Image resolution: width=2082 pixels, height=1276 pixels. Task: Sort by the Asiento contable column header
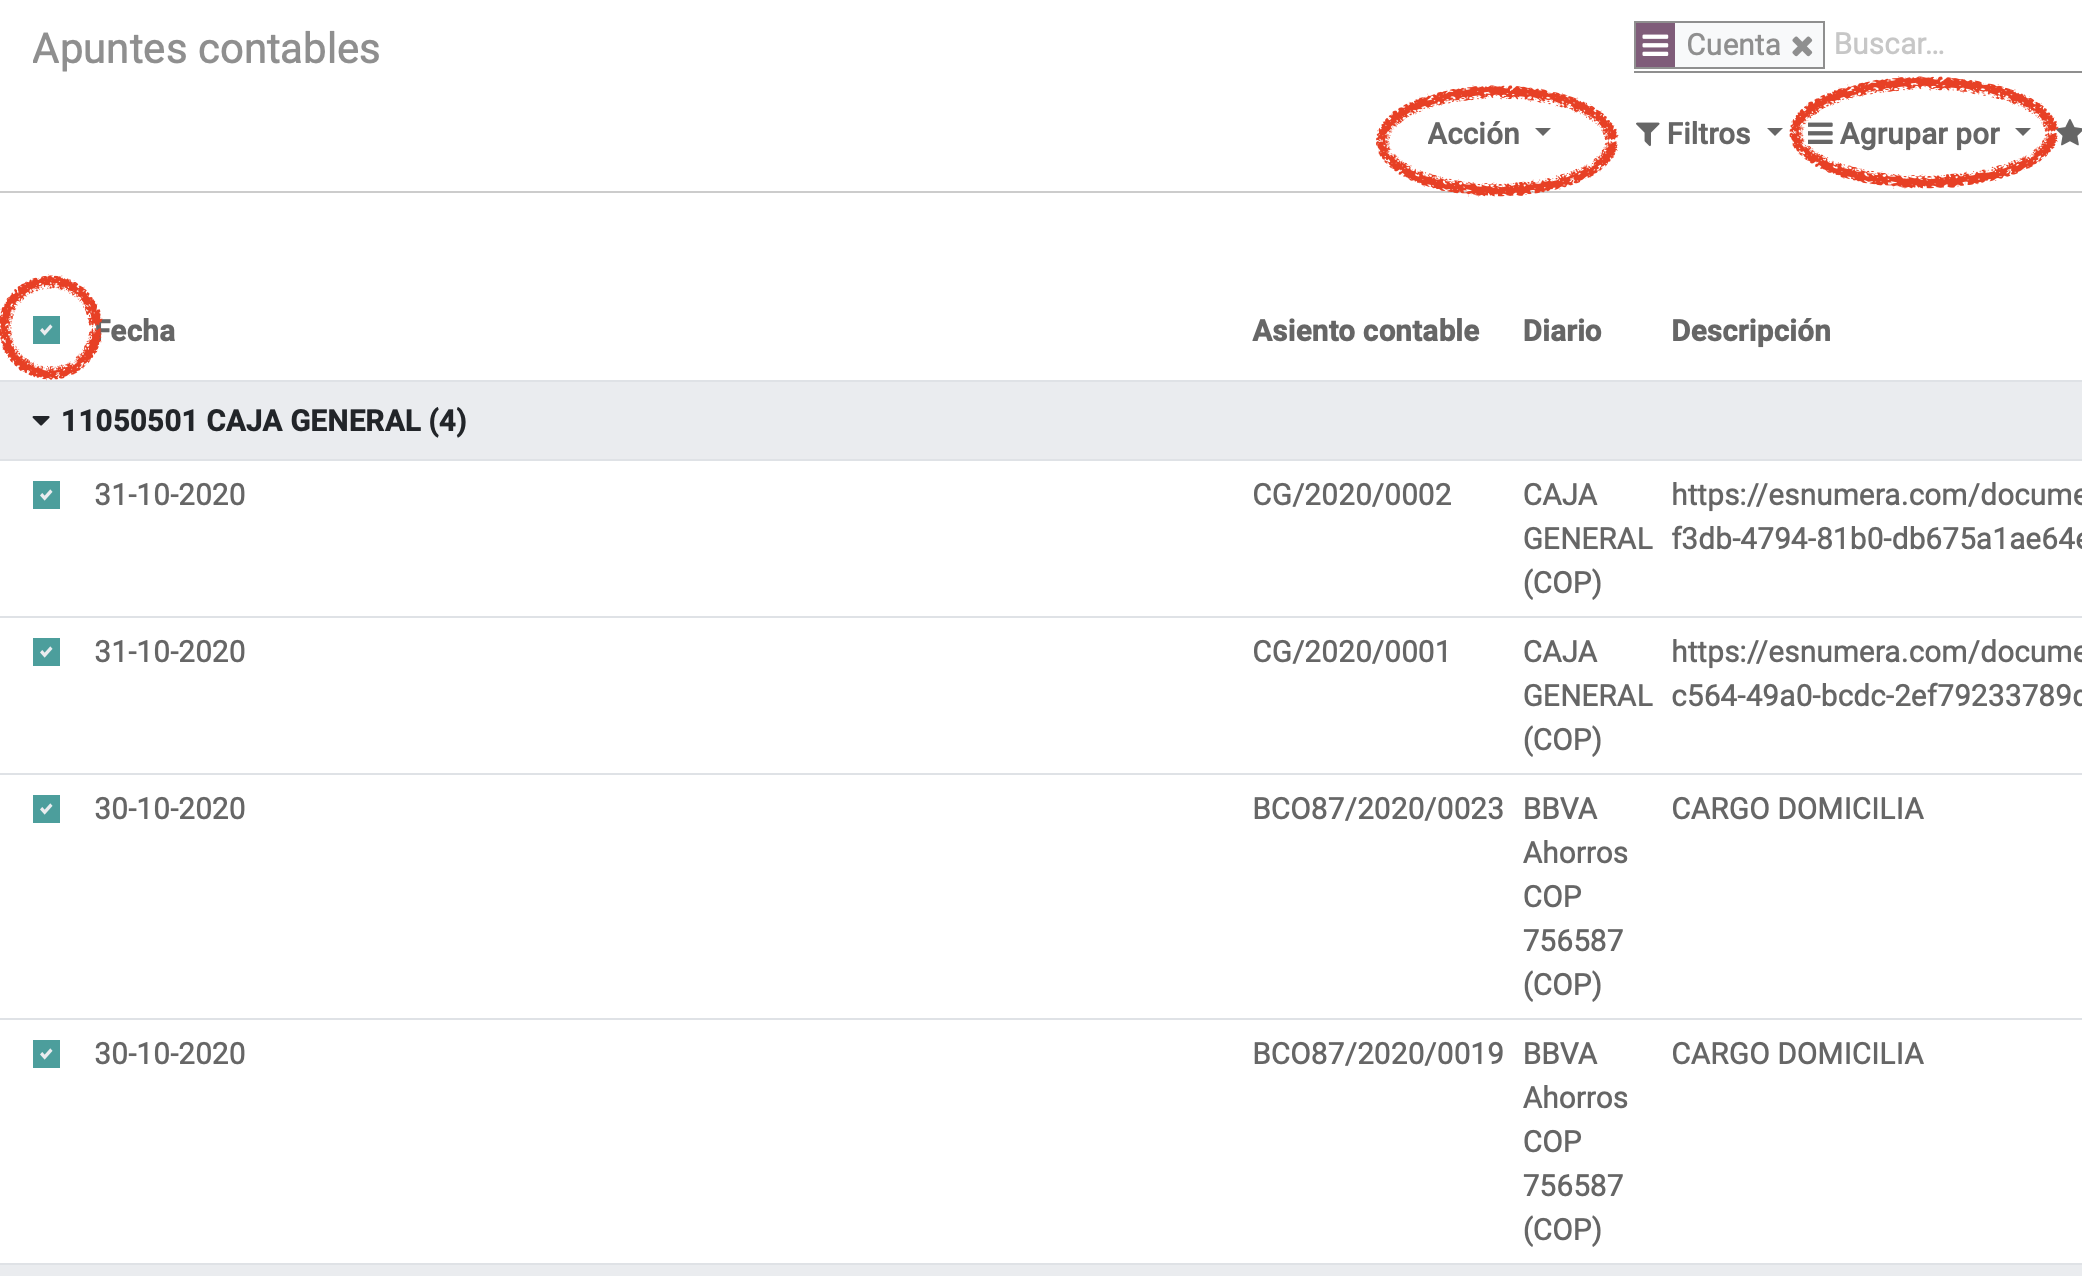(x=1365, y=331)
